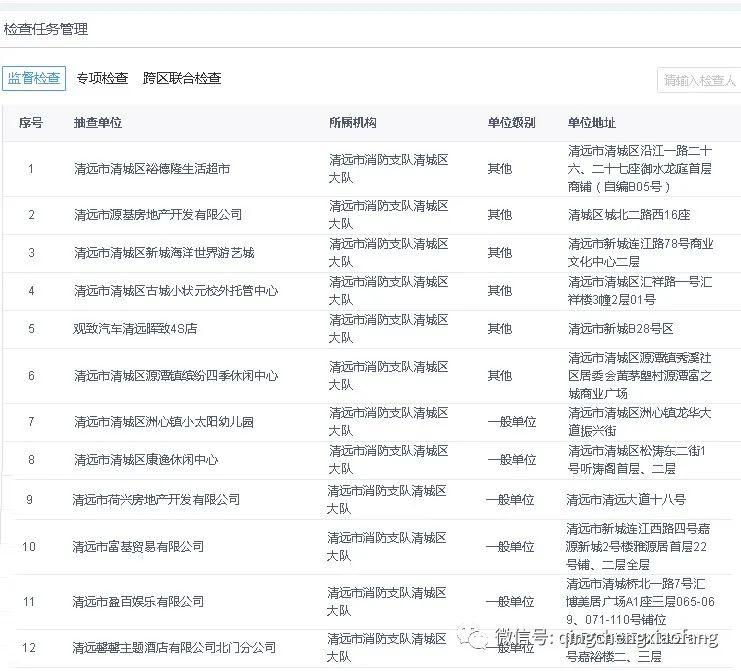Viewport: 741px width, 671px height.
Task: Select 清远馨馨主题酒店有限公司北门分公司 cell
Action: (174, 647)
